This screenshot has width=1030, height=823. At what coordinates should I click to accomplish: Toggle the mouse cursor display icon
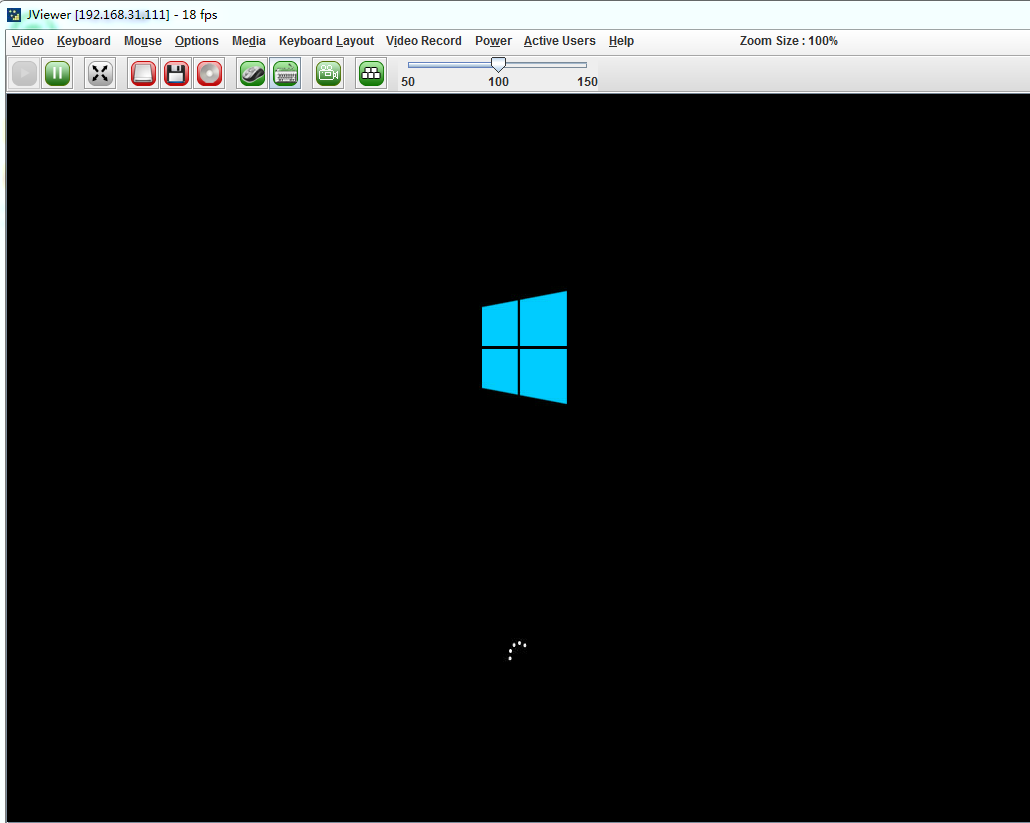[252, 73]
